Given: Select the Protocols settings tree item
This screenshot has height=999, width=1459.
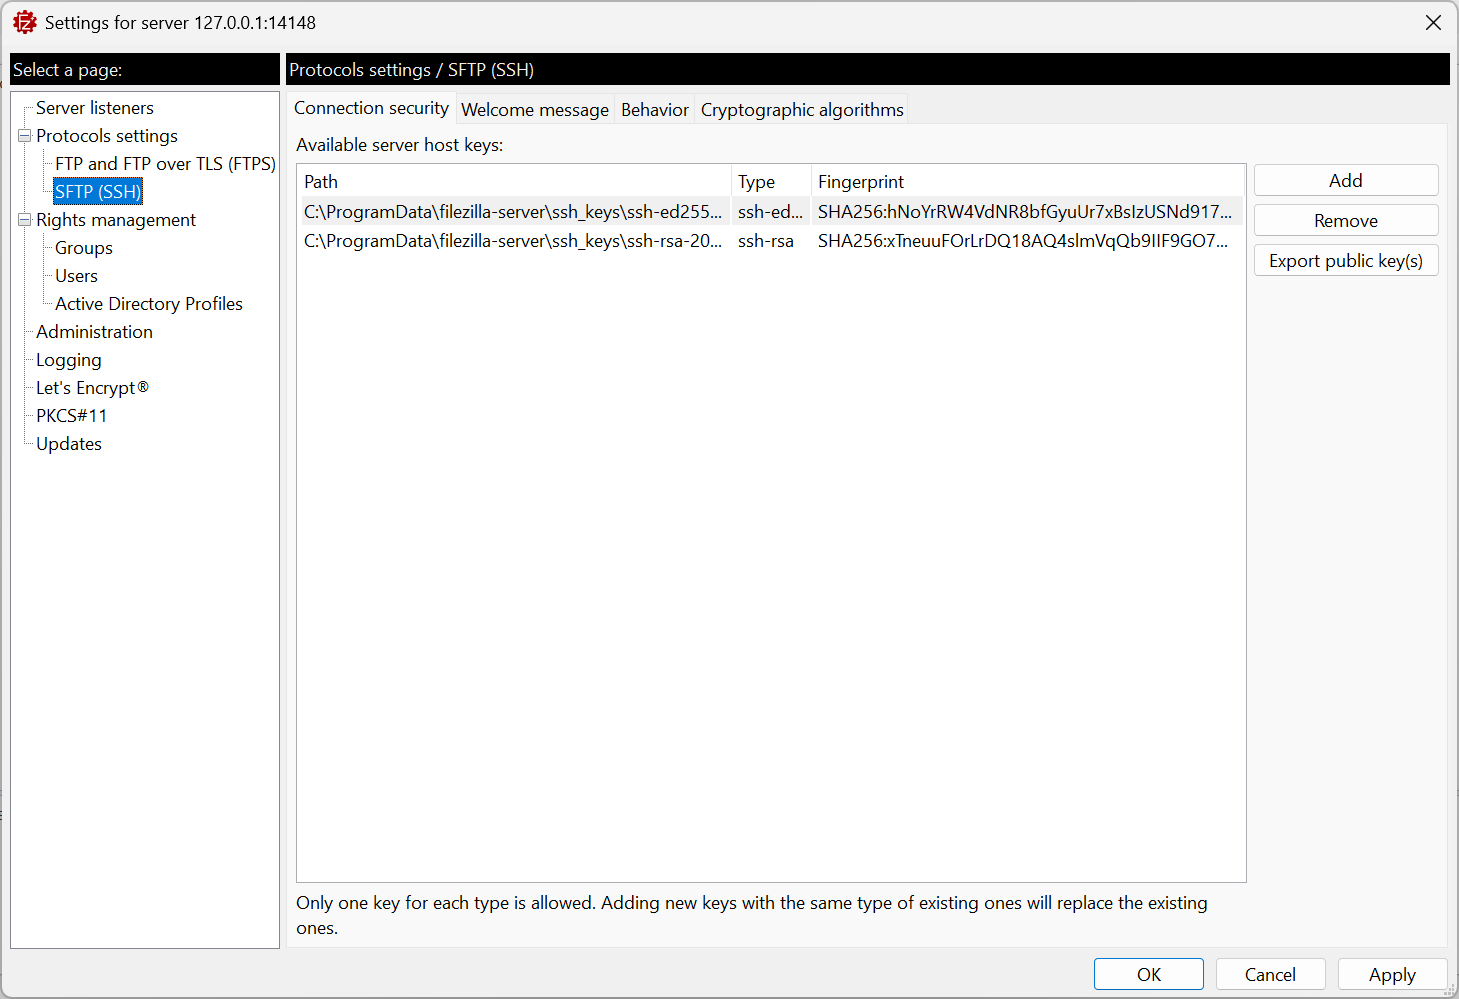Looking at the screenshot, I should [x=107, y=136].
